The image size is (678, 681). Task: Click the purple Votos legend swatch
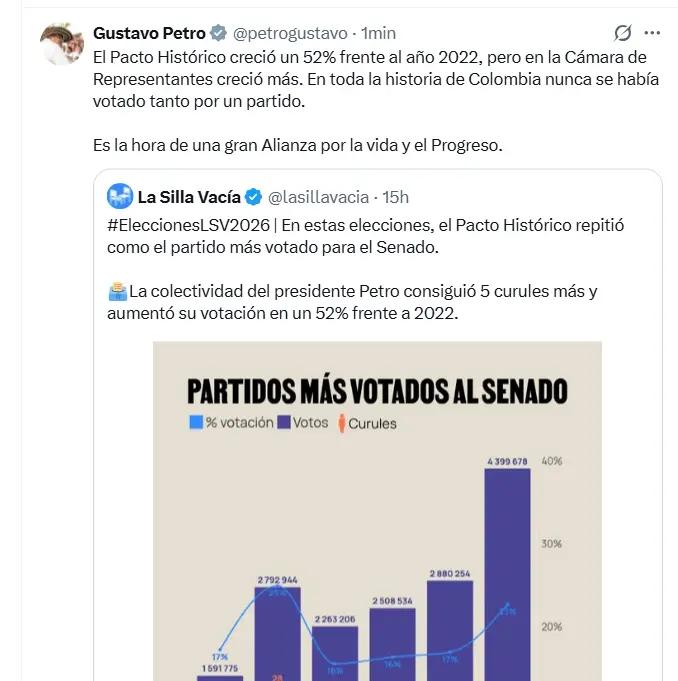coord(284,423)
